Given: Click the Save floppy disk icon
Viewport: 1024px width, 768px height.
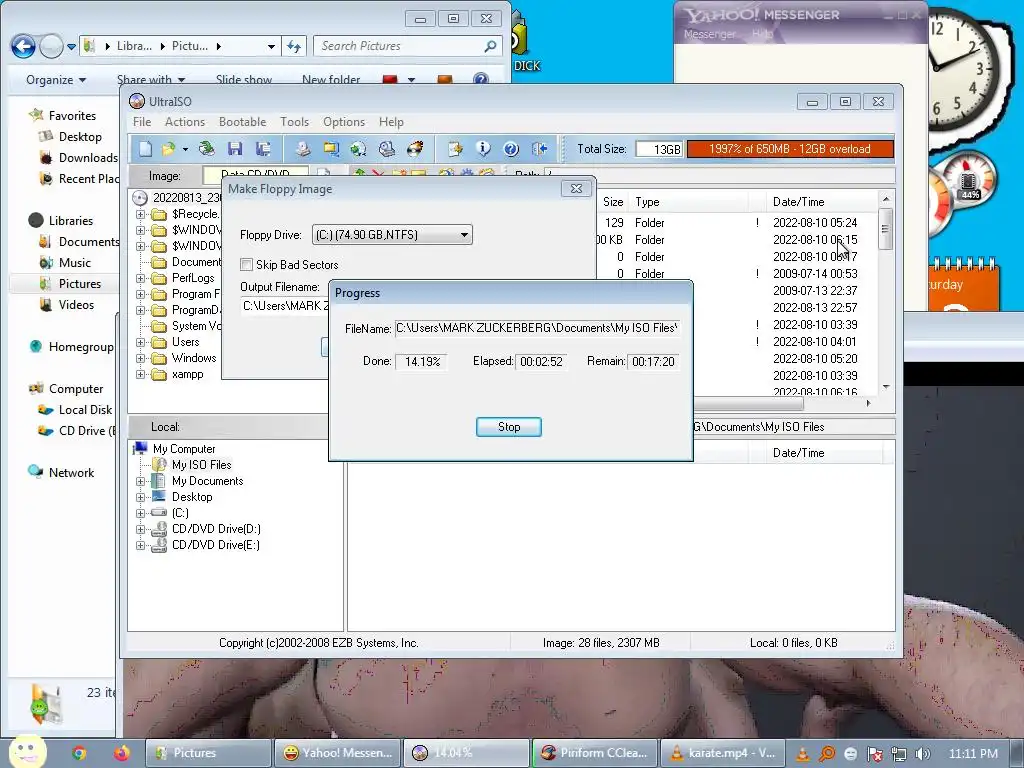Looking at the screenshot, I should point(235,149).
